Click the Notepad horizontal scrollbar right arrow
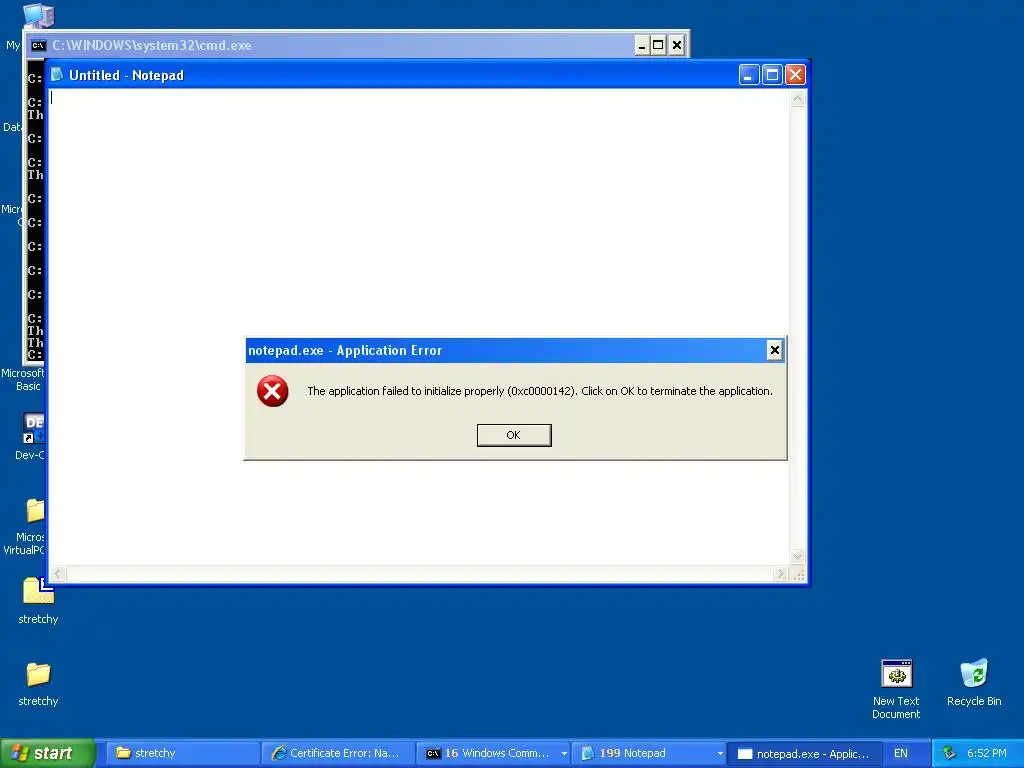Viewport: 1024px width, 768px height. point(780,573)
